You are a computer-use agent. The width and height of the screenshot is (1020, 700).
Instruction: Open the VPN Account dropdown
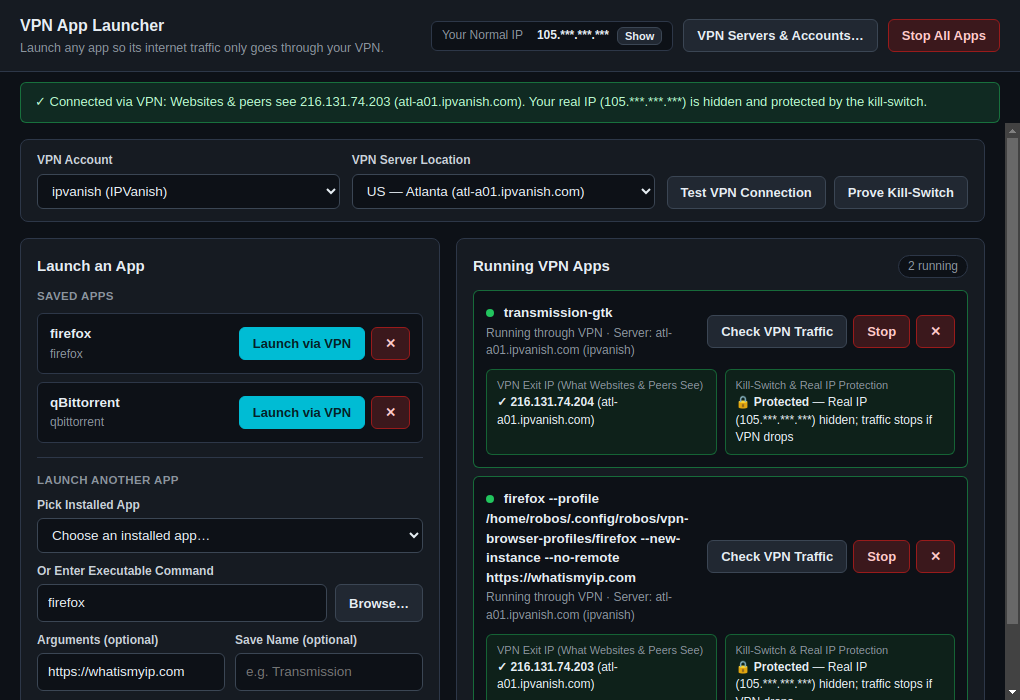188,192
